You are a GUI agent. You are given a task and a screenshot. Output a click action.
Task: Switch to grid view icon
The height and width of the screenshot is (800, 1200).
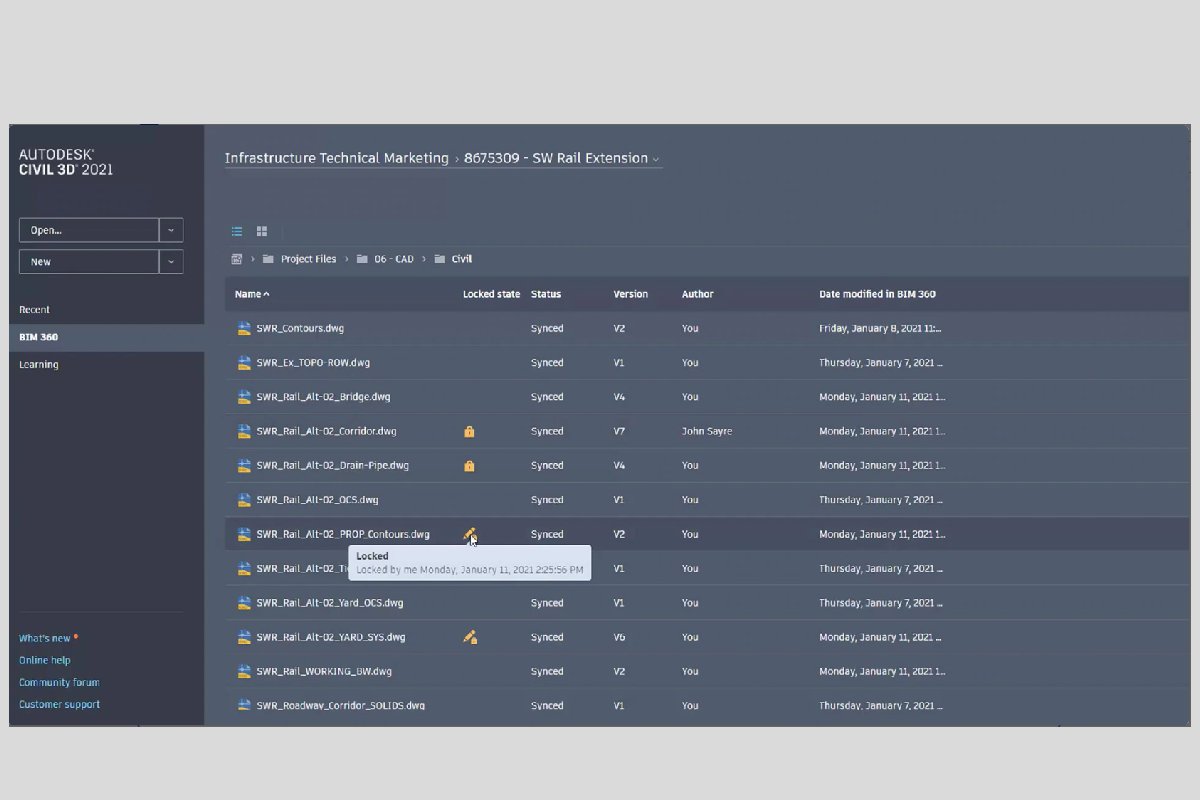(262, 231)
